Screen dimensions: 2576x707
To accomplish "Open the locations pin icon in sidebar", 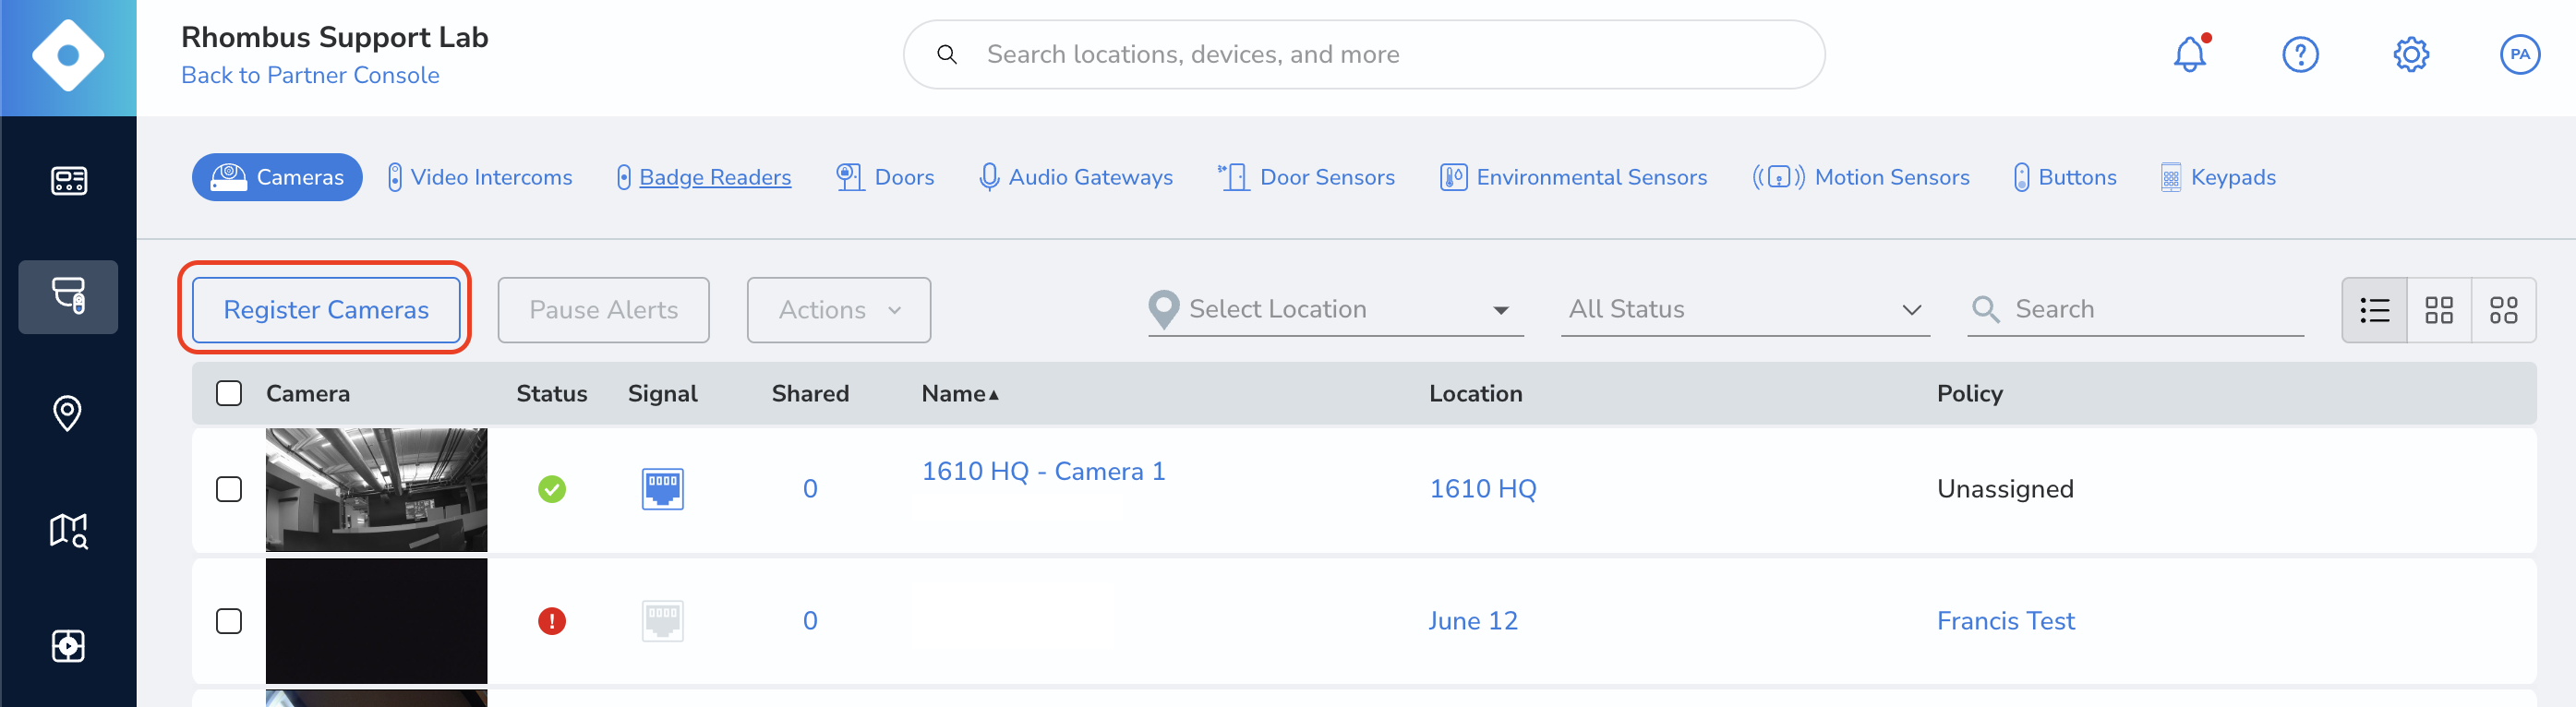I will pos(67,413).
